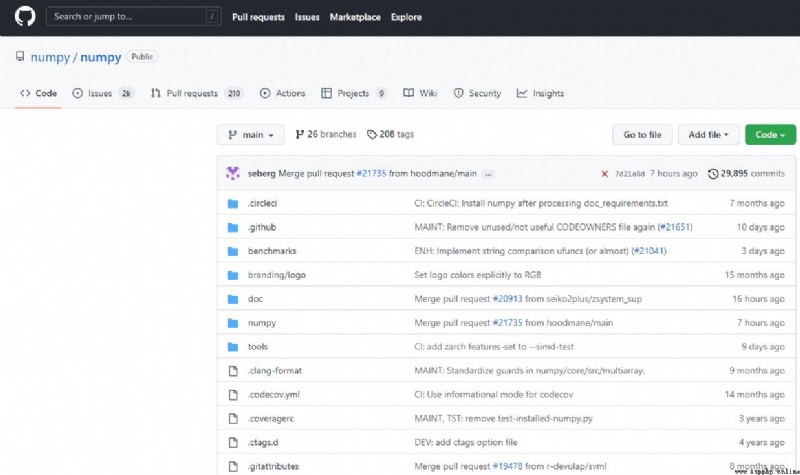Click the numpy folder icon
Image resolution: width=800 pixels, height=475 pixels.
[233, 323]
